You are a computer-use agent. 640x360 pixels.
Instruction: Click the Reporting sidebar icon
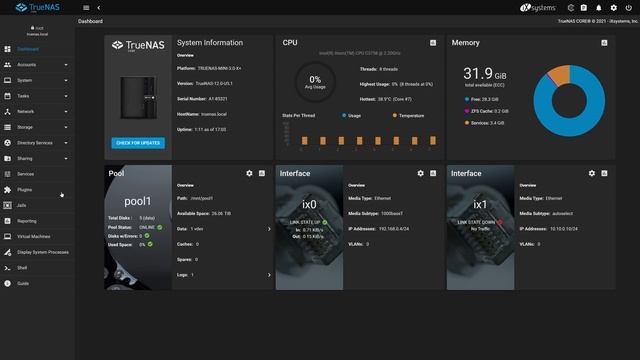pyautogui.click(x=7, y=221)
